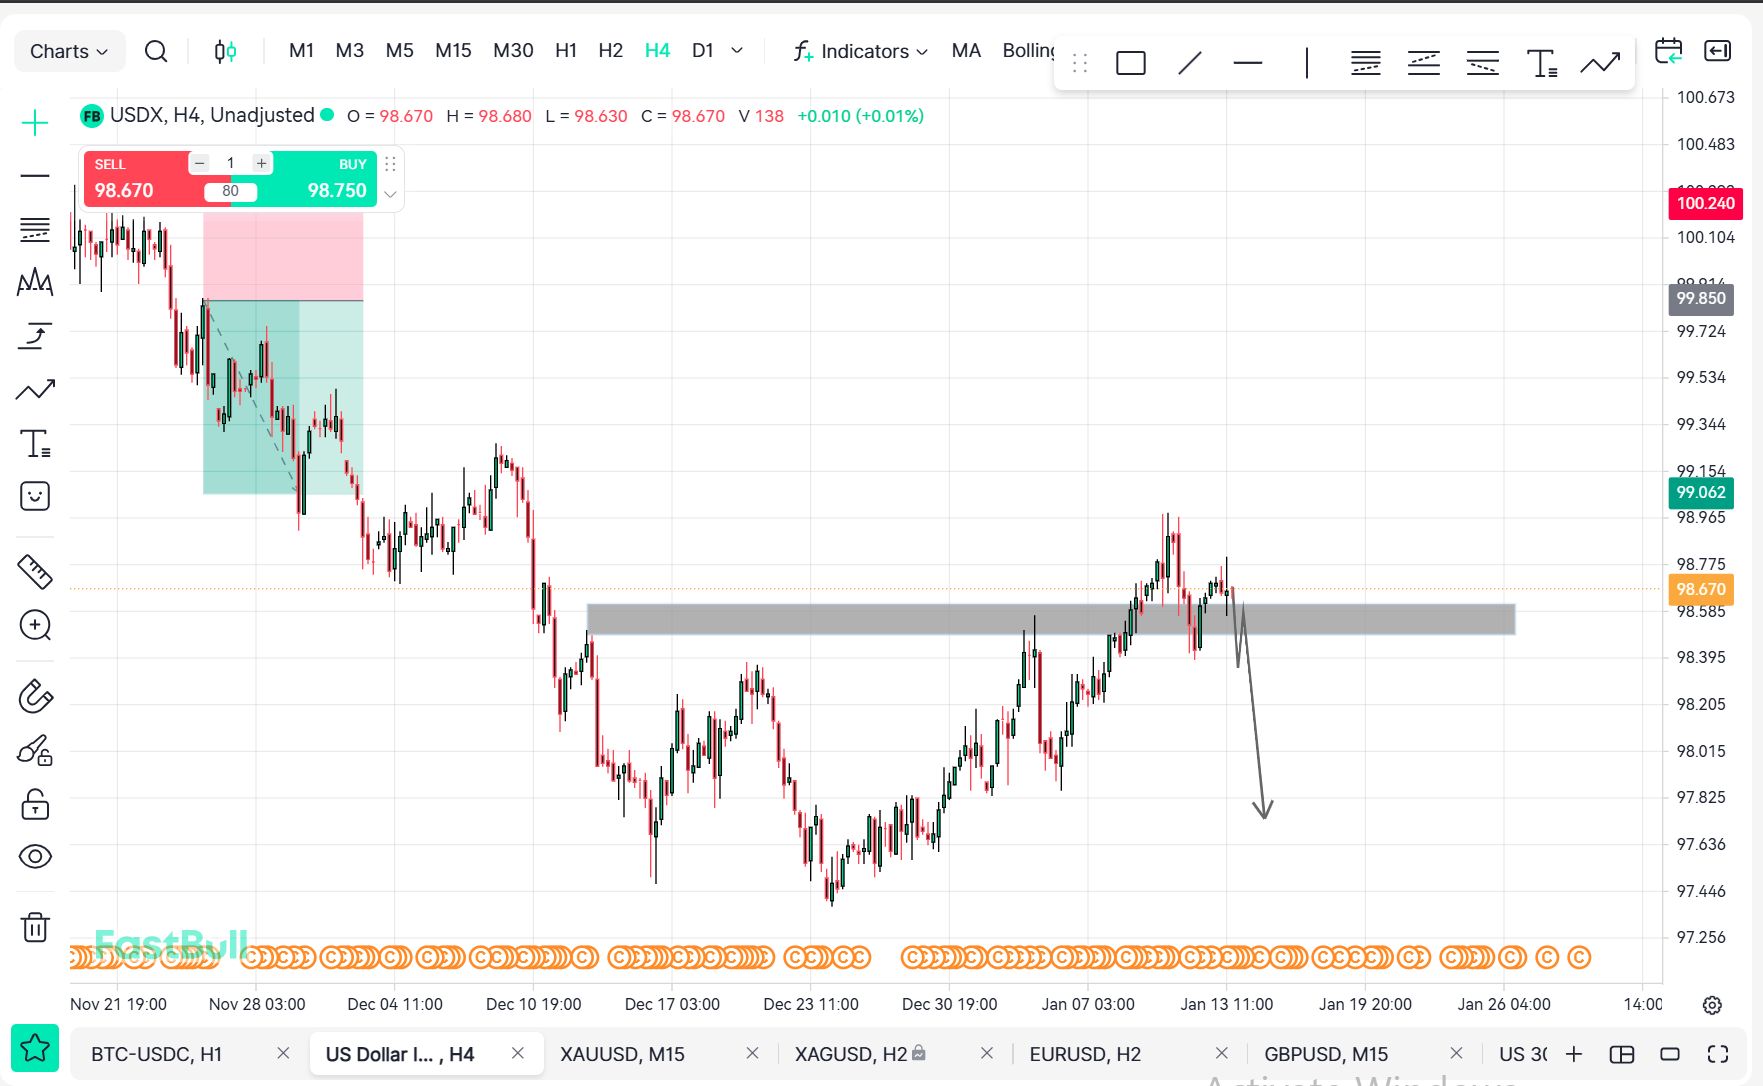1763x1086 pixels.
Task: Select the rectangle drawing tool
Action: [1130, 63]
